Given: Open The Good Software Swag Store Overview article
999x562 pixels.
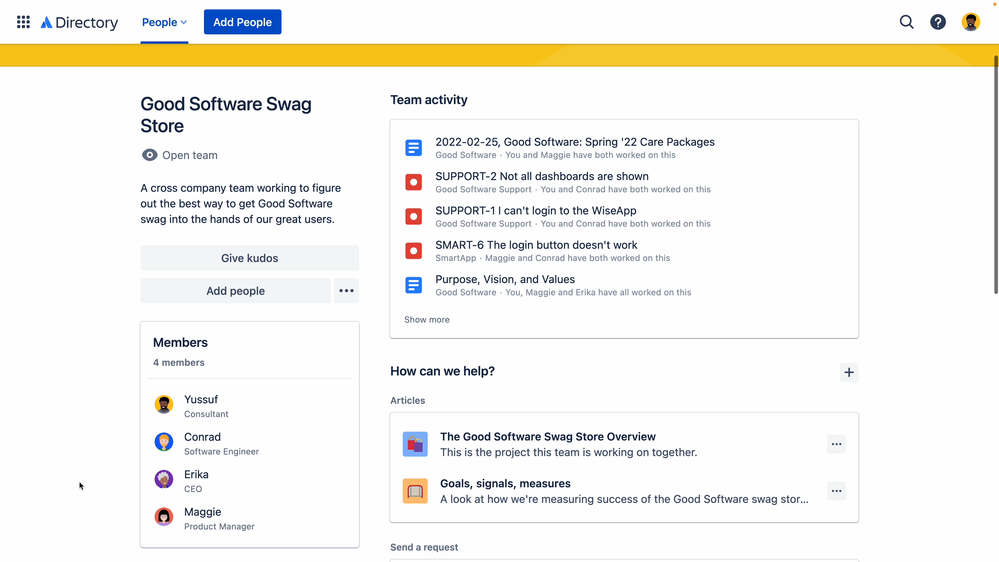Looking at the screenshot, I should [x=548, y=436].
